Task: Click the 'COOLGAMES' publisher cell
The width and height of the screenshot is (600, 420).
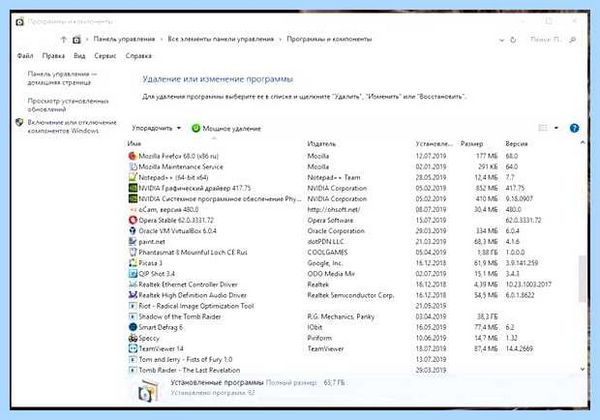Action: click(328, 252)
